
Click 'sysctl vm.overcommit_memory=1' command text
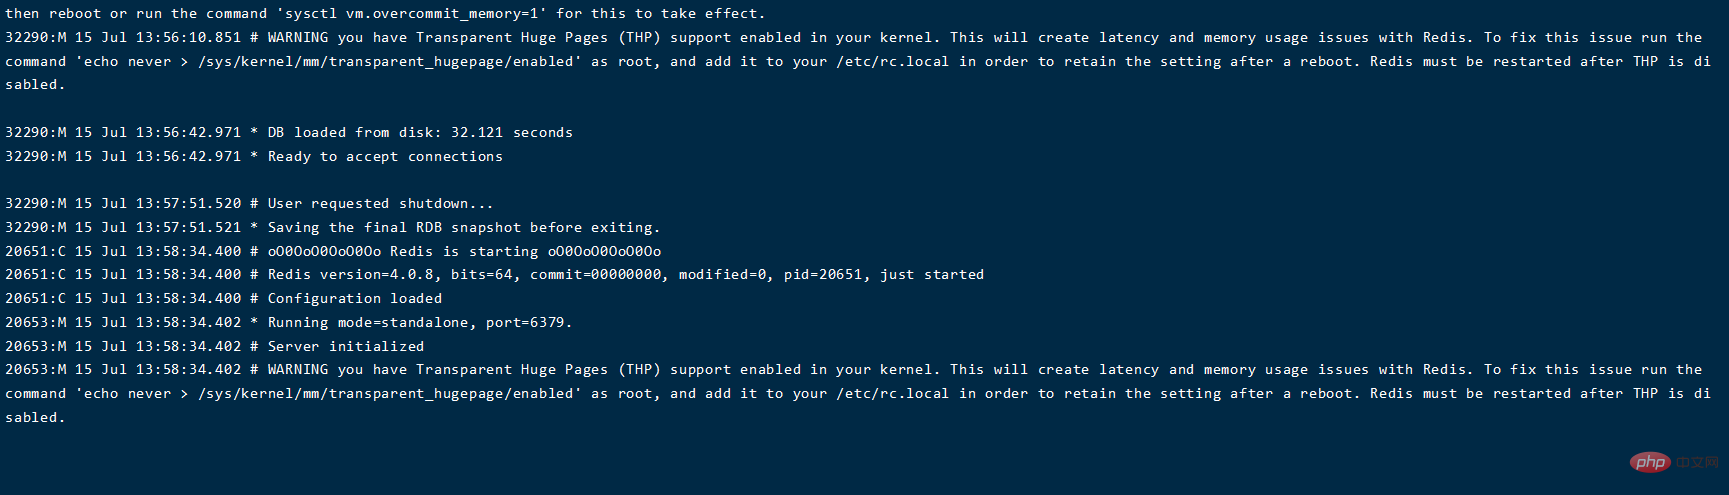point(416,14)
